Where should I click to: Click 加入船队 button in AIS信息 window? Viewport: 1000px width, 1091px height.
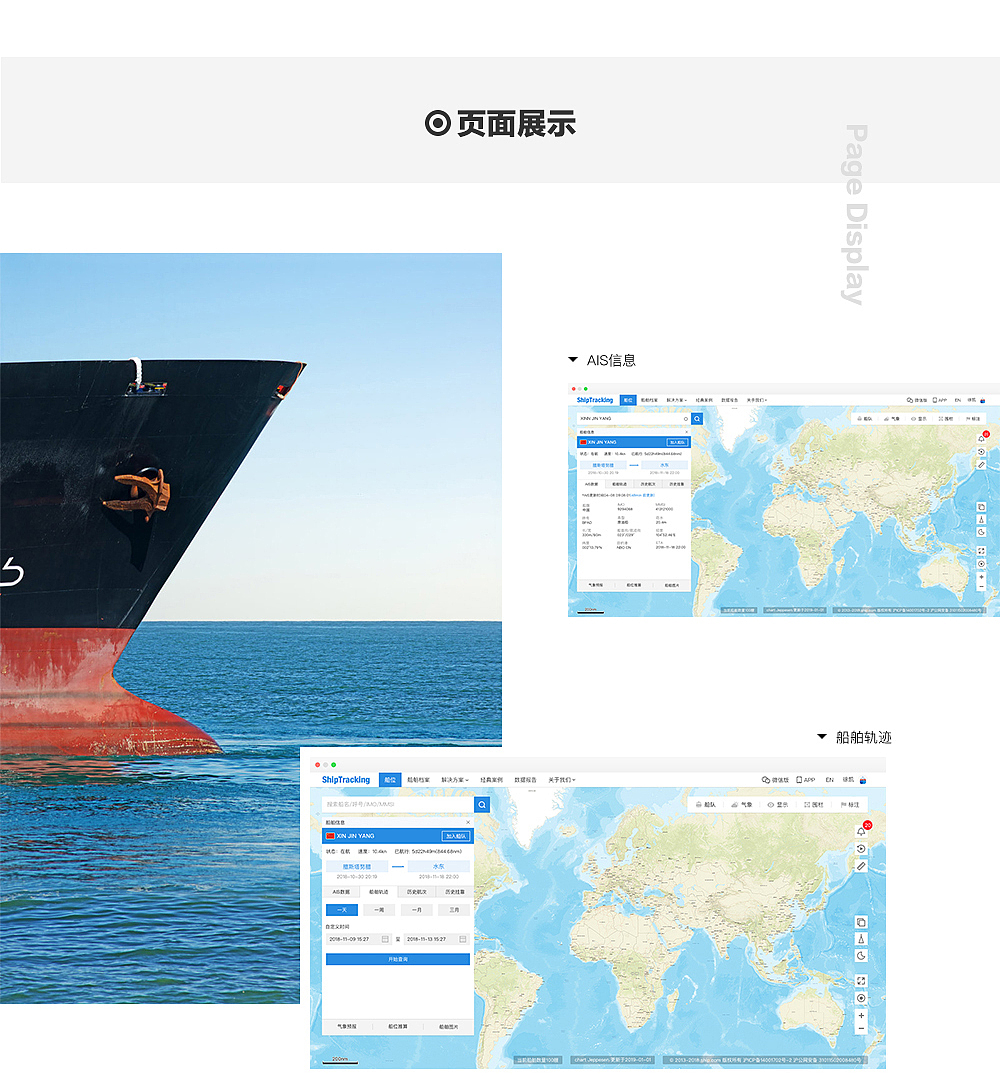tap(677, 442)
